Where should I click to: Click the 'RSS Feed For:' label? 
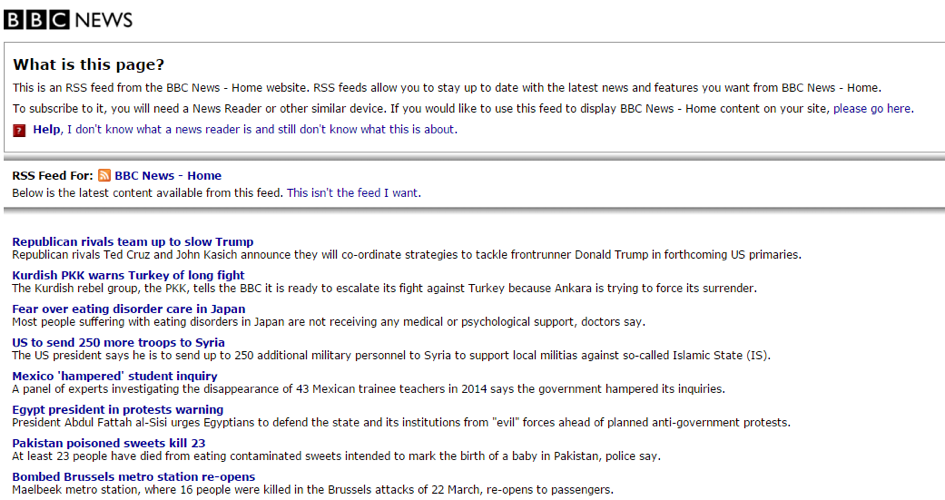[x=52, y=175]
